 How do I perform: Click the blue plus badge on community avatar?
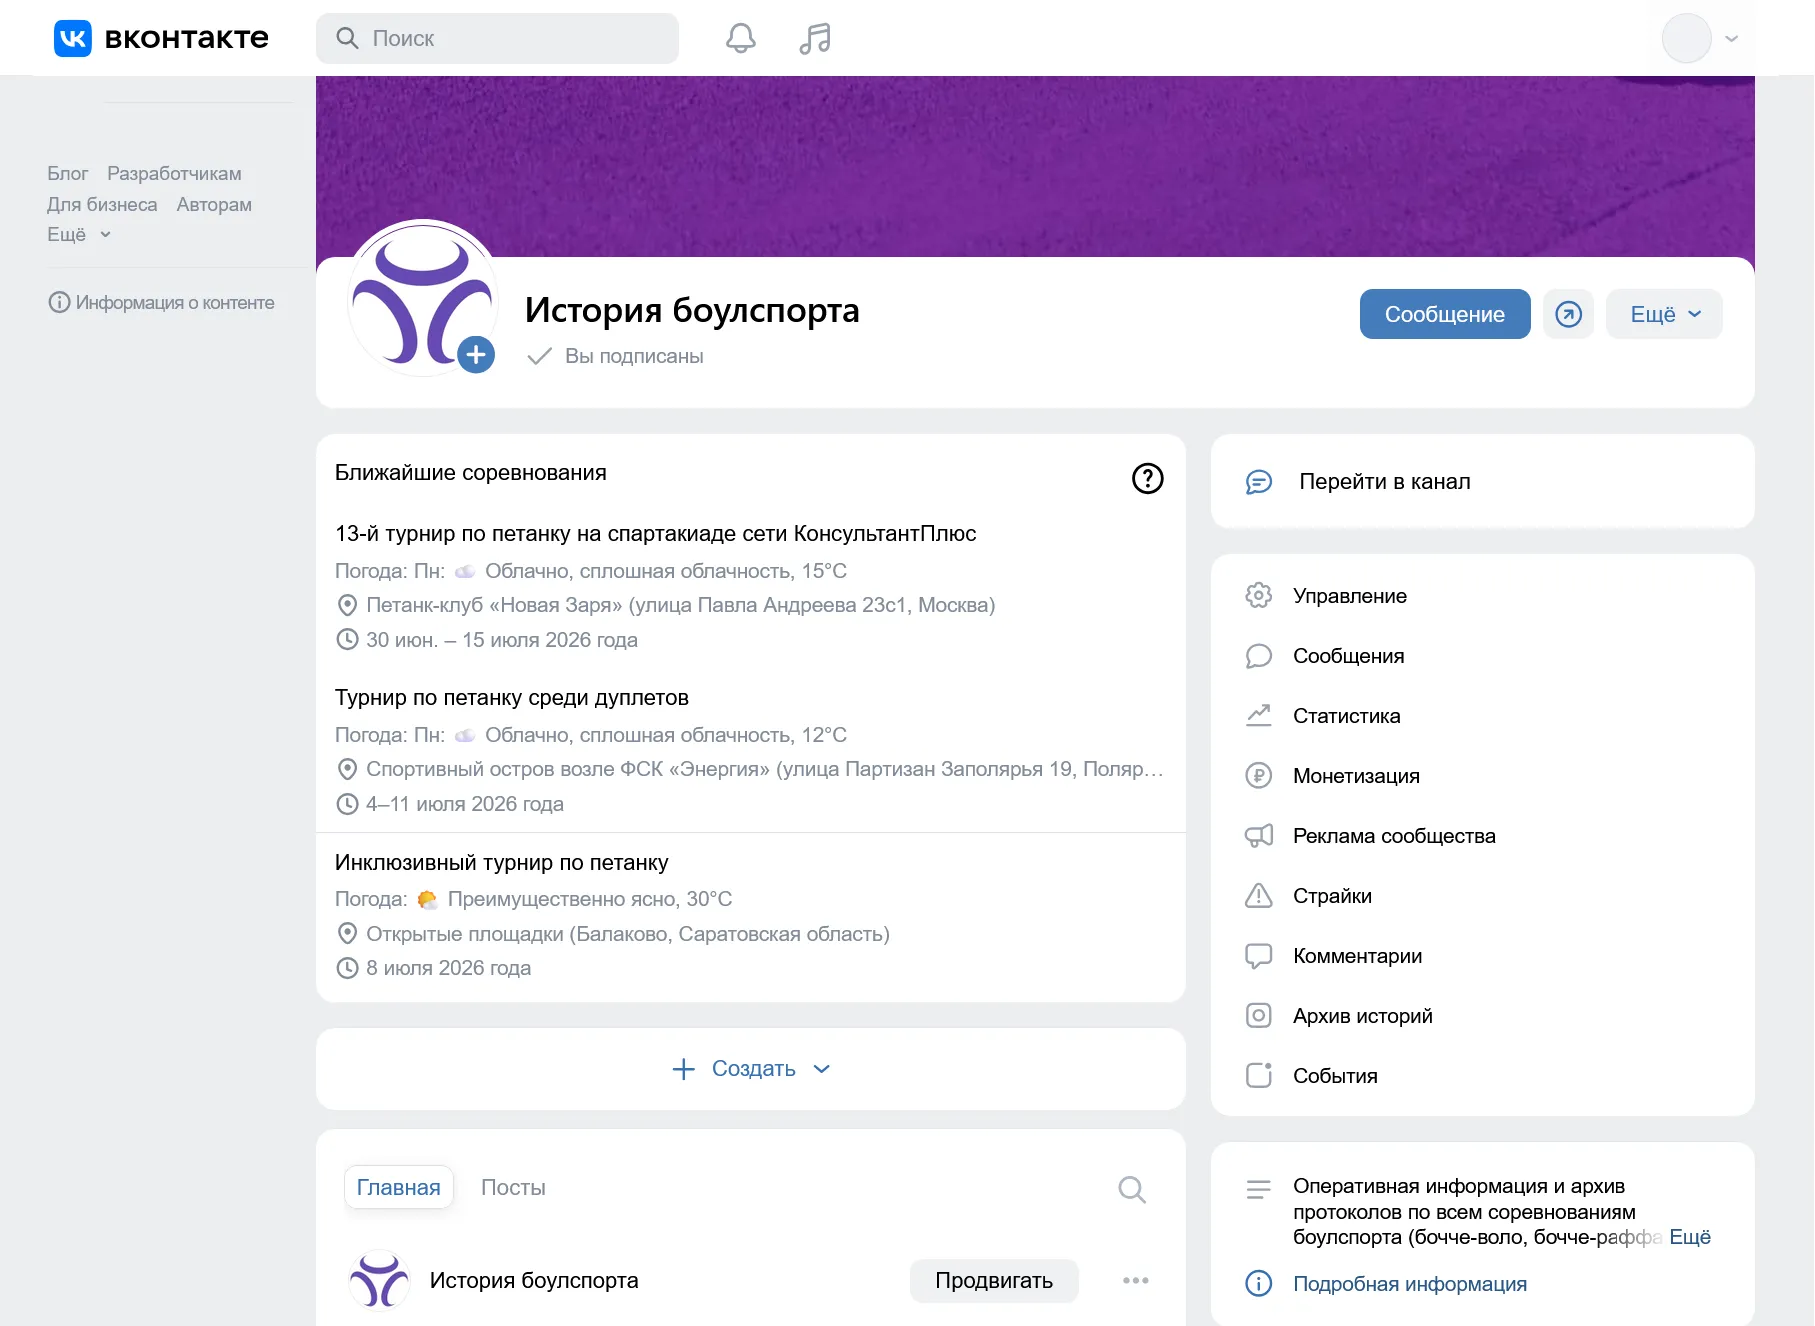[476, 354]
